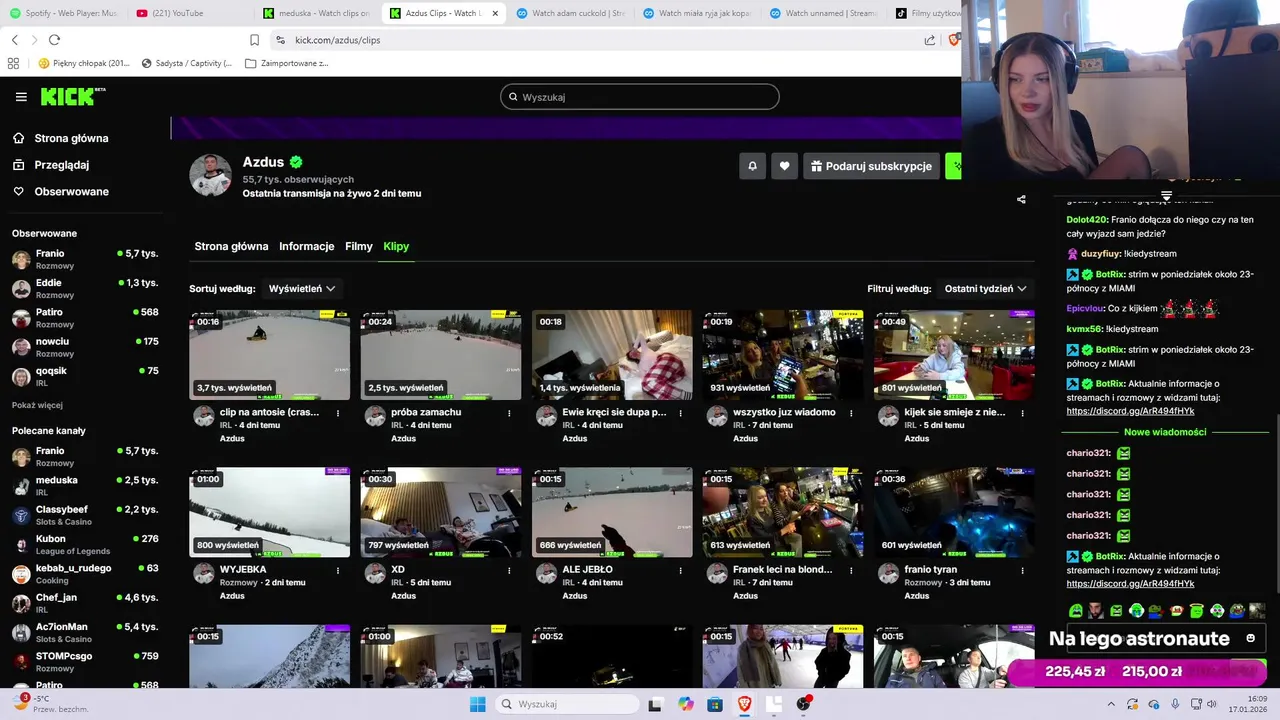Open Brave browser from the taskbar
1280x720 pixels.
[x=744, y=704]
